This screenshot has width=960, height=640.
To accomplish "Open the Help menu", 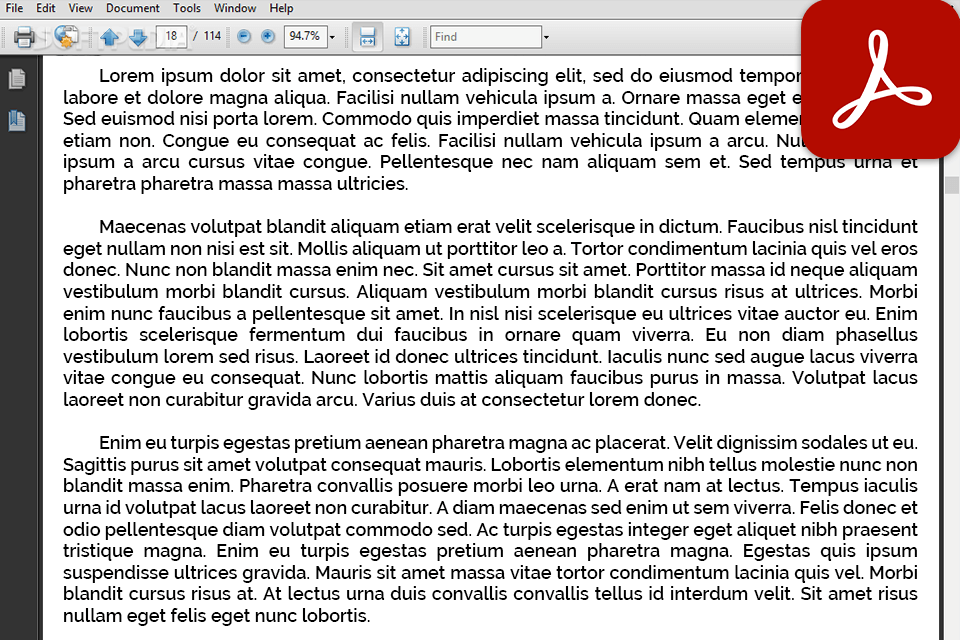I will [x=282, y=8].
